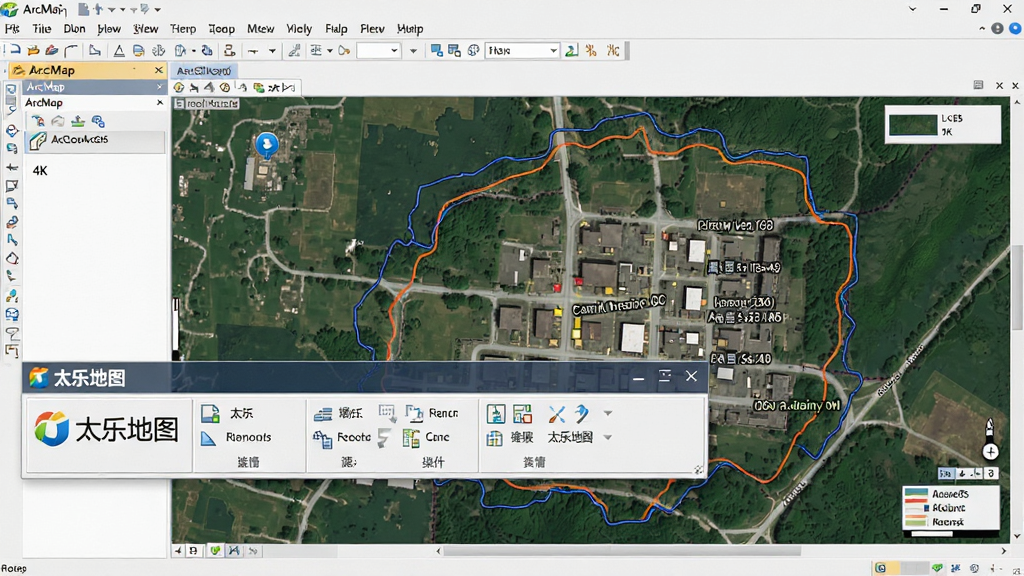The width and height of the screenshot is (1024, 576).
Task: Switch to the ArcSIIKord map tab
Action: click(x=203, y=71)
